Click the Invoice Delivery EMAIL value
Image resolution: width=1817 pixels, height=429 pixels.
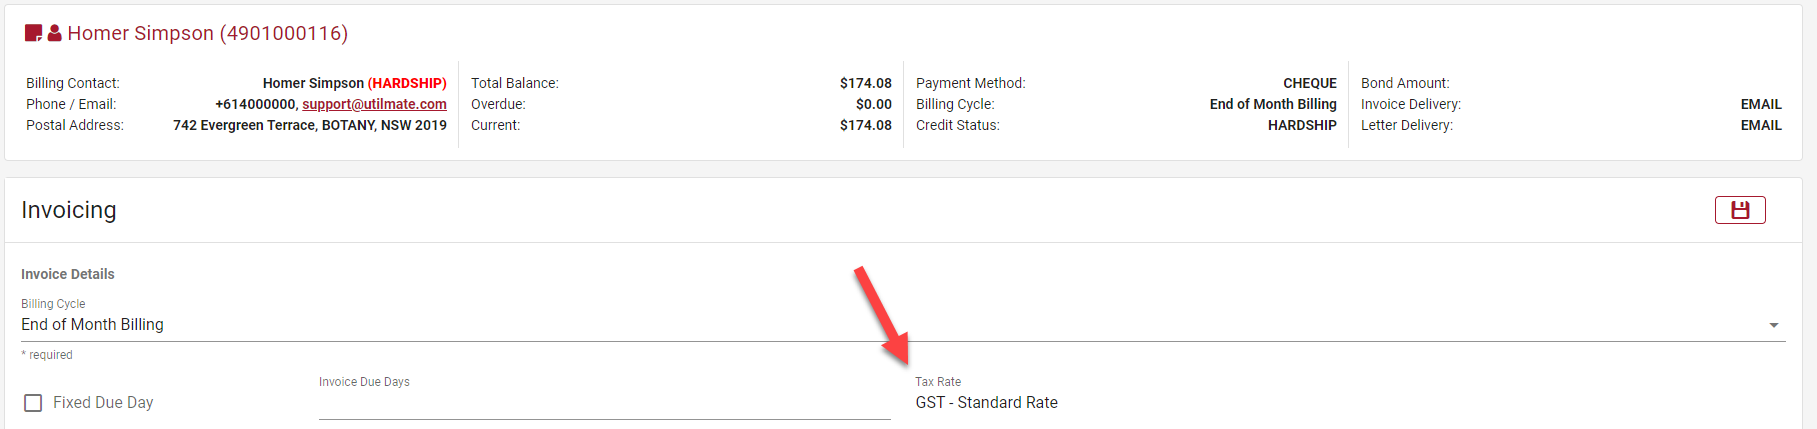(1760, 104)
